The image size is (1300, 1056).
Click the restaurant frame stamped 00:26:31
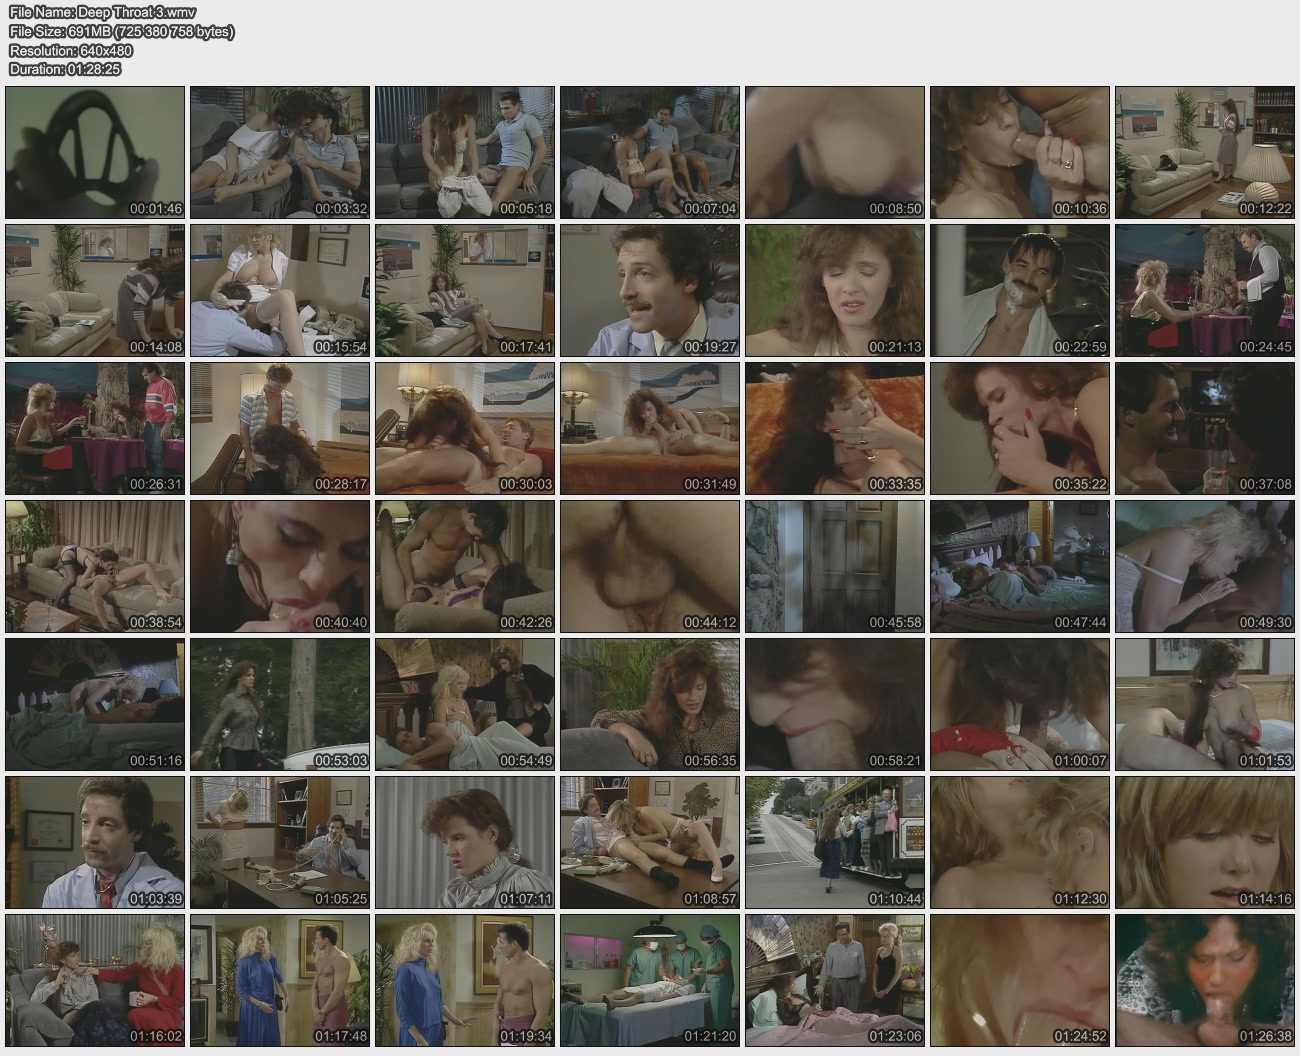pyautogui.click(x=95, y=428)
